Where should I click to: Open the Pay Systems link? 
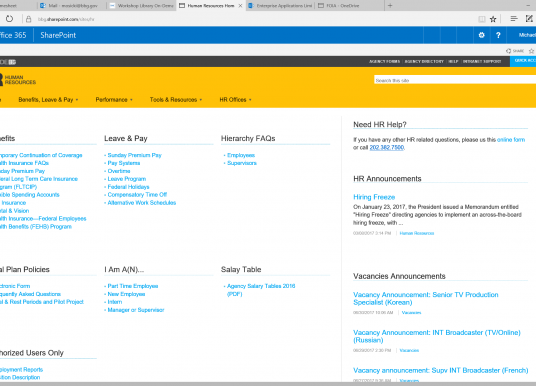(x=124, y=163)
